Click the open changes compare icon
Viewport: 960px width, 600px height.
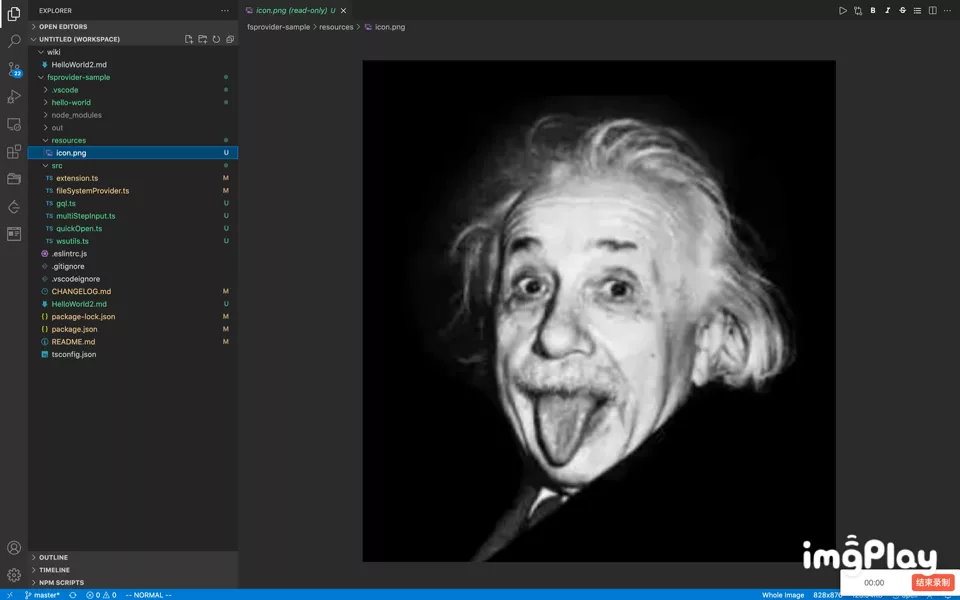tap(858, 10)
